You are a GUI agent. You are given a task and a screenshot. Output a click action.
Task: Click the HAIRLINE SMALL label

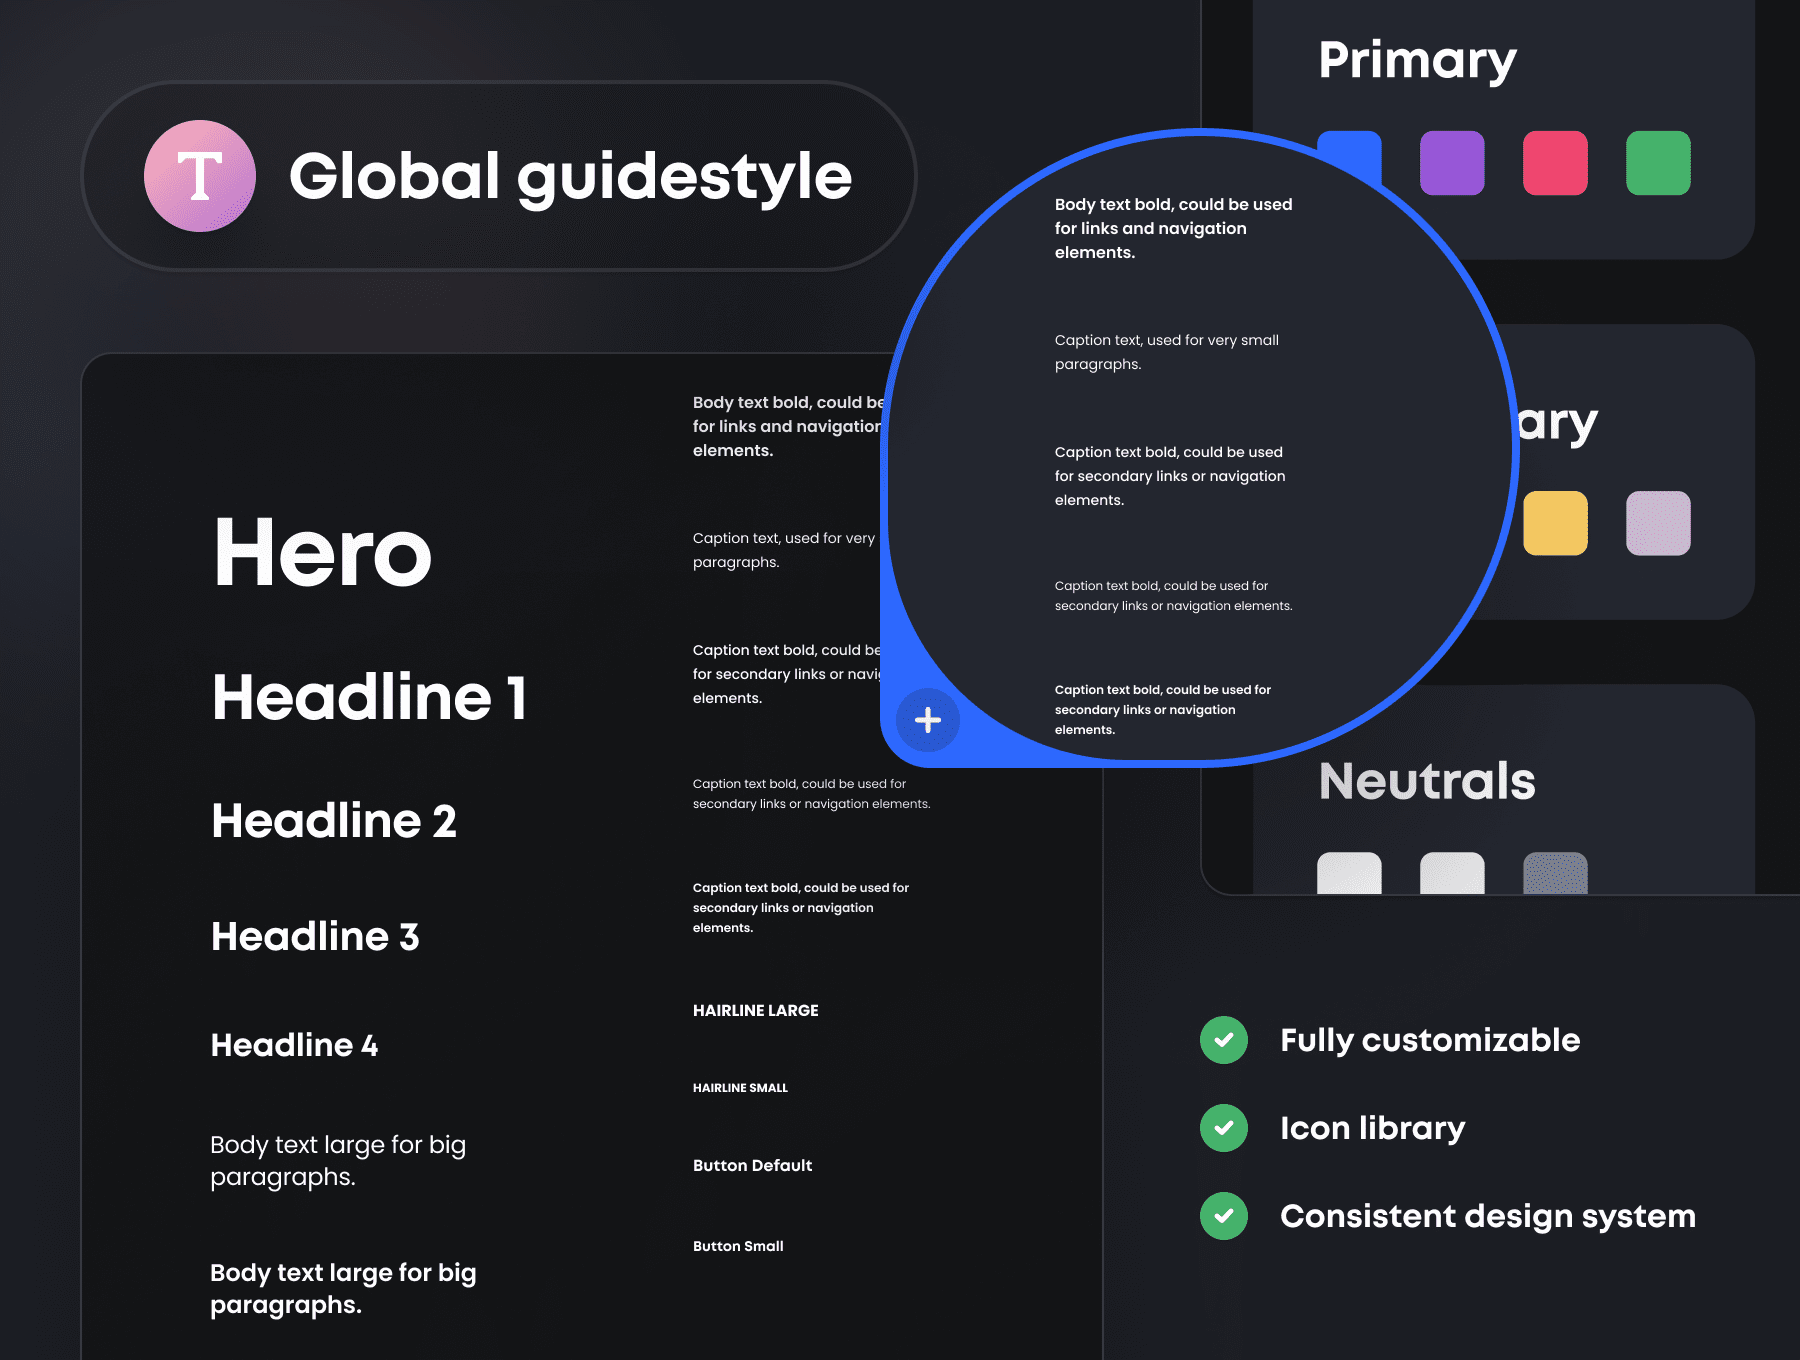(740, 1088)
